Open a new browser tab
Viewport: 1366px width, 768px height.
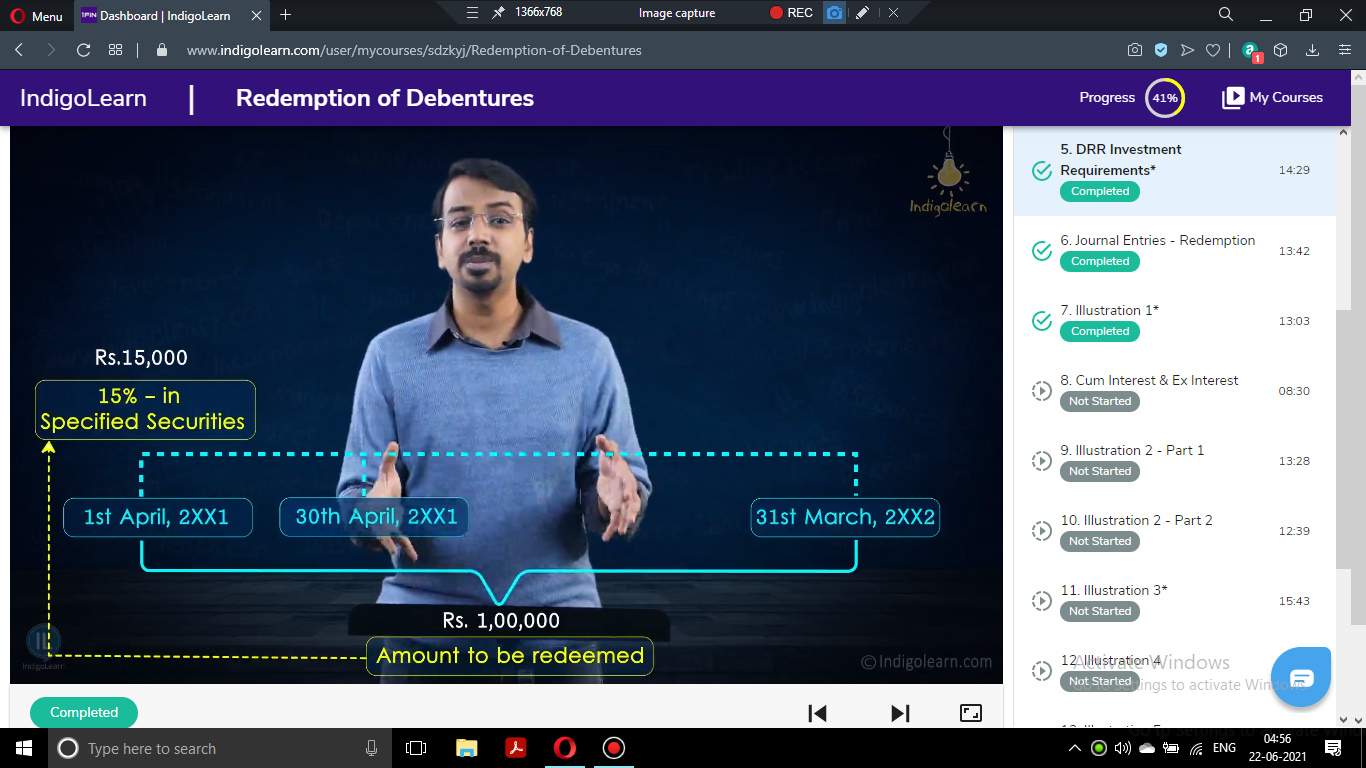point(286,14)
